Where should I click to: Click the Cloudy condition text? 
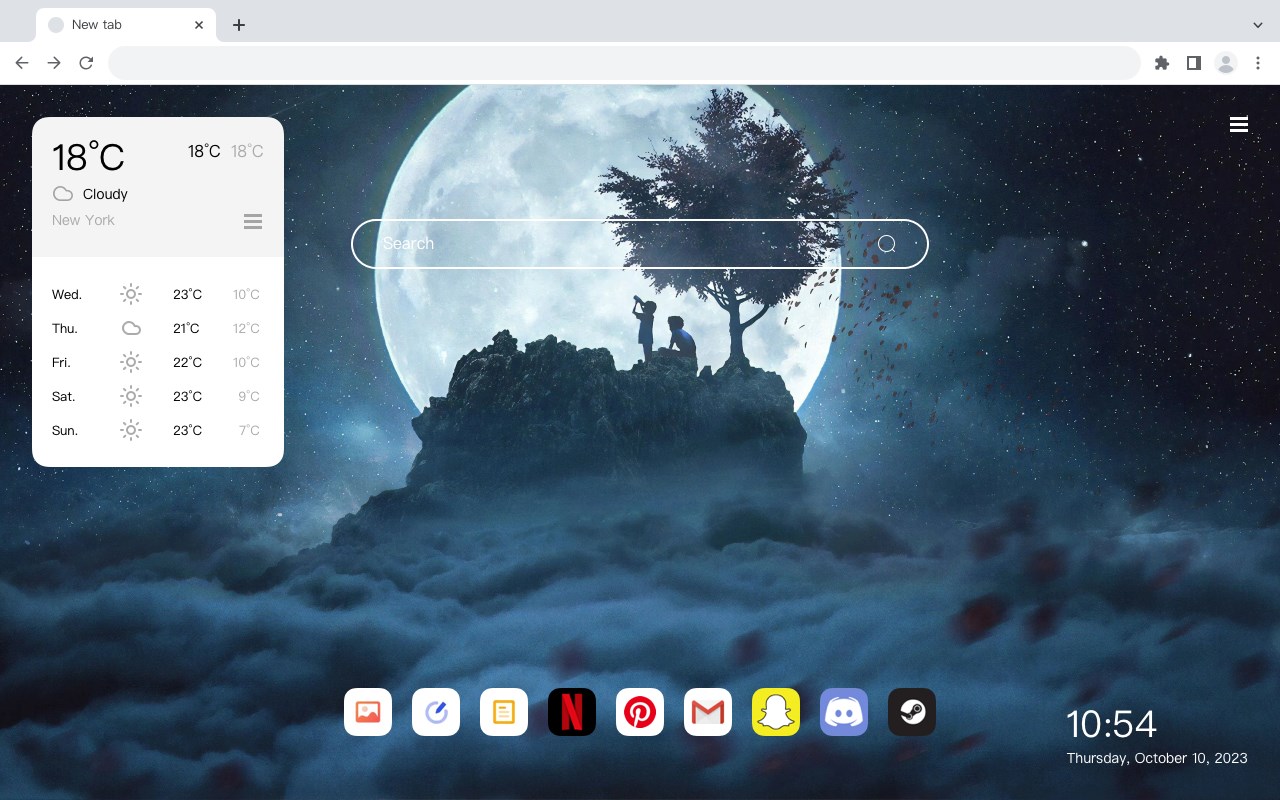(105, 194)
